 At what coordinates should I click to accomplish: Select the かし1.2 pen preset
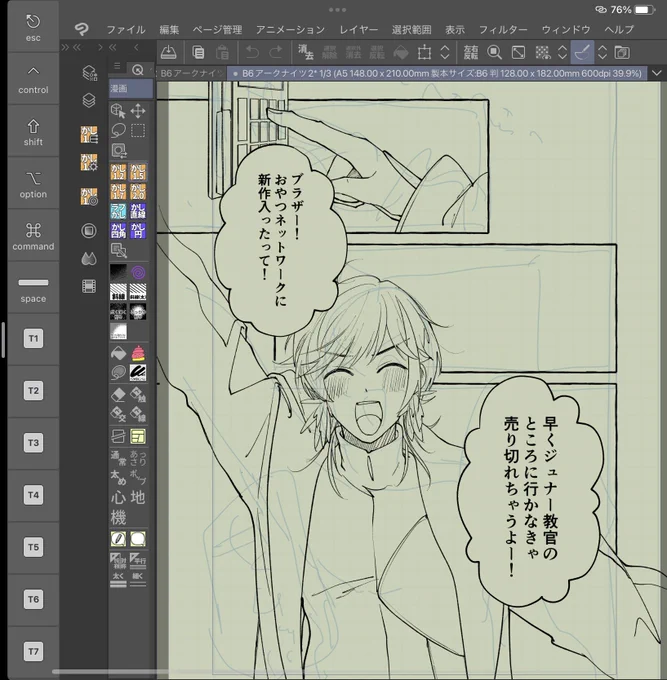pos(118,172)
